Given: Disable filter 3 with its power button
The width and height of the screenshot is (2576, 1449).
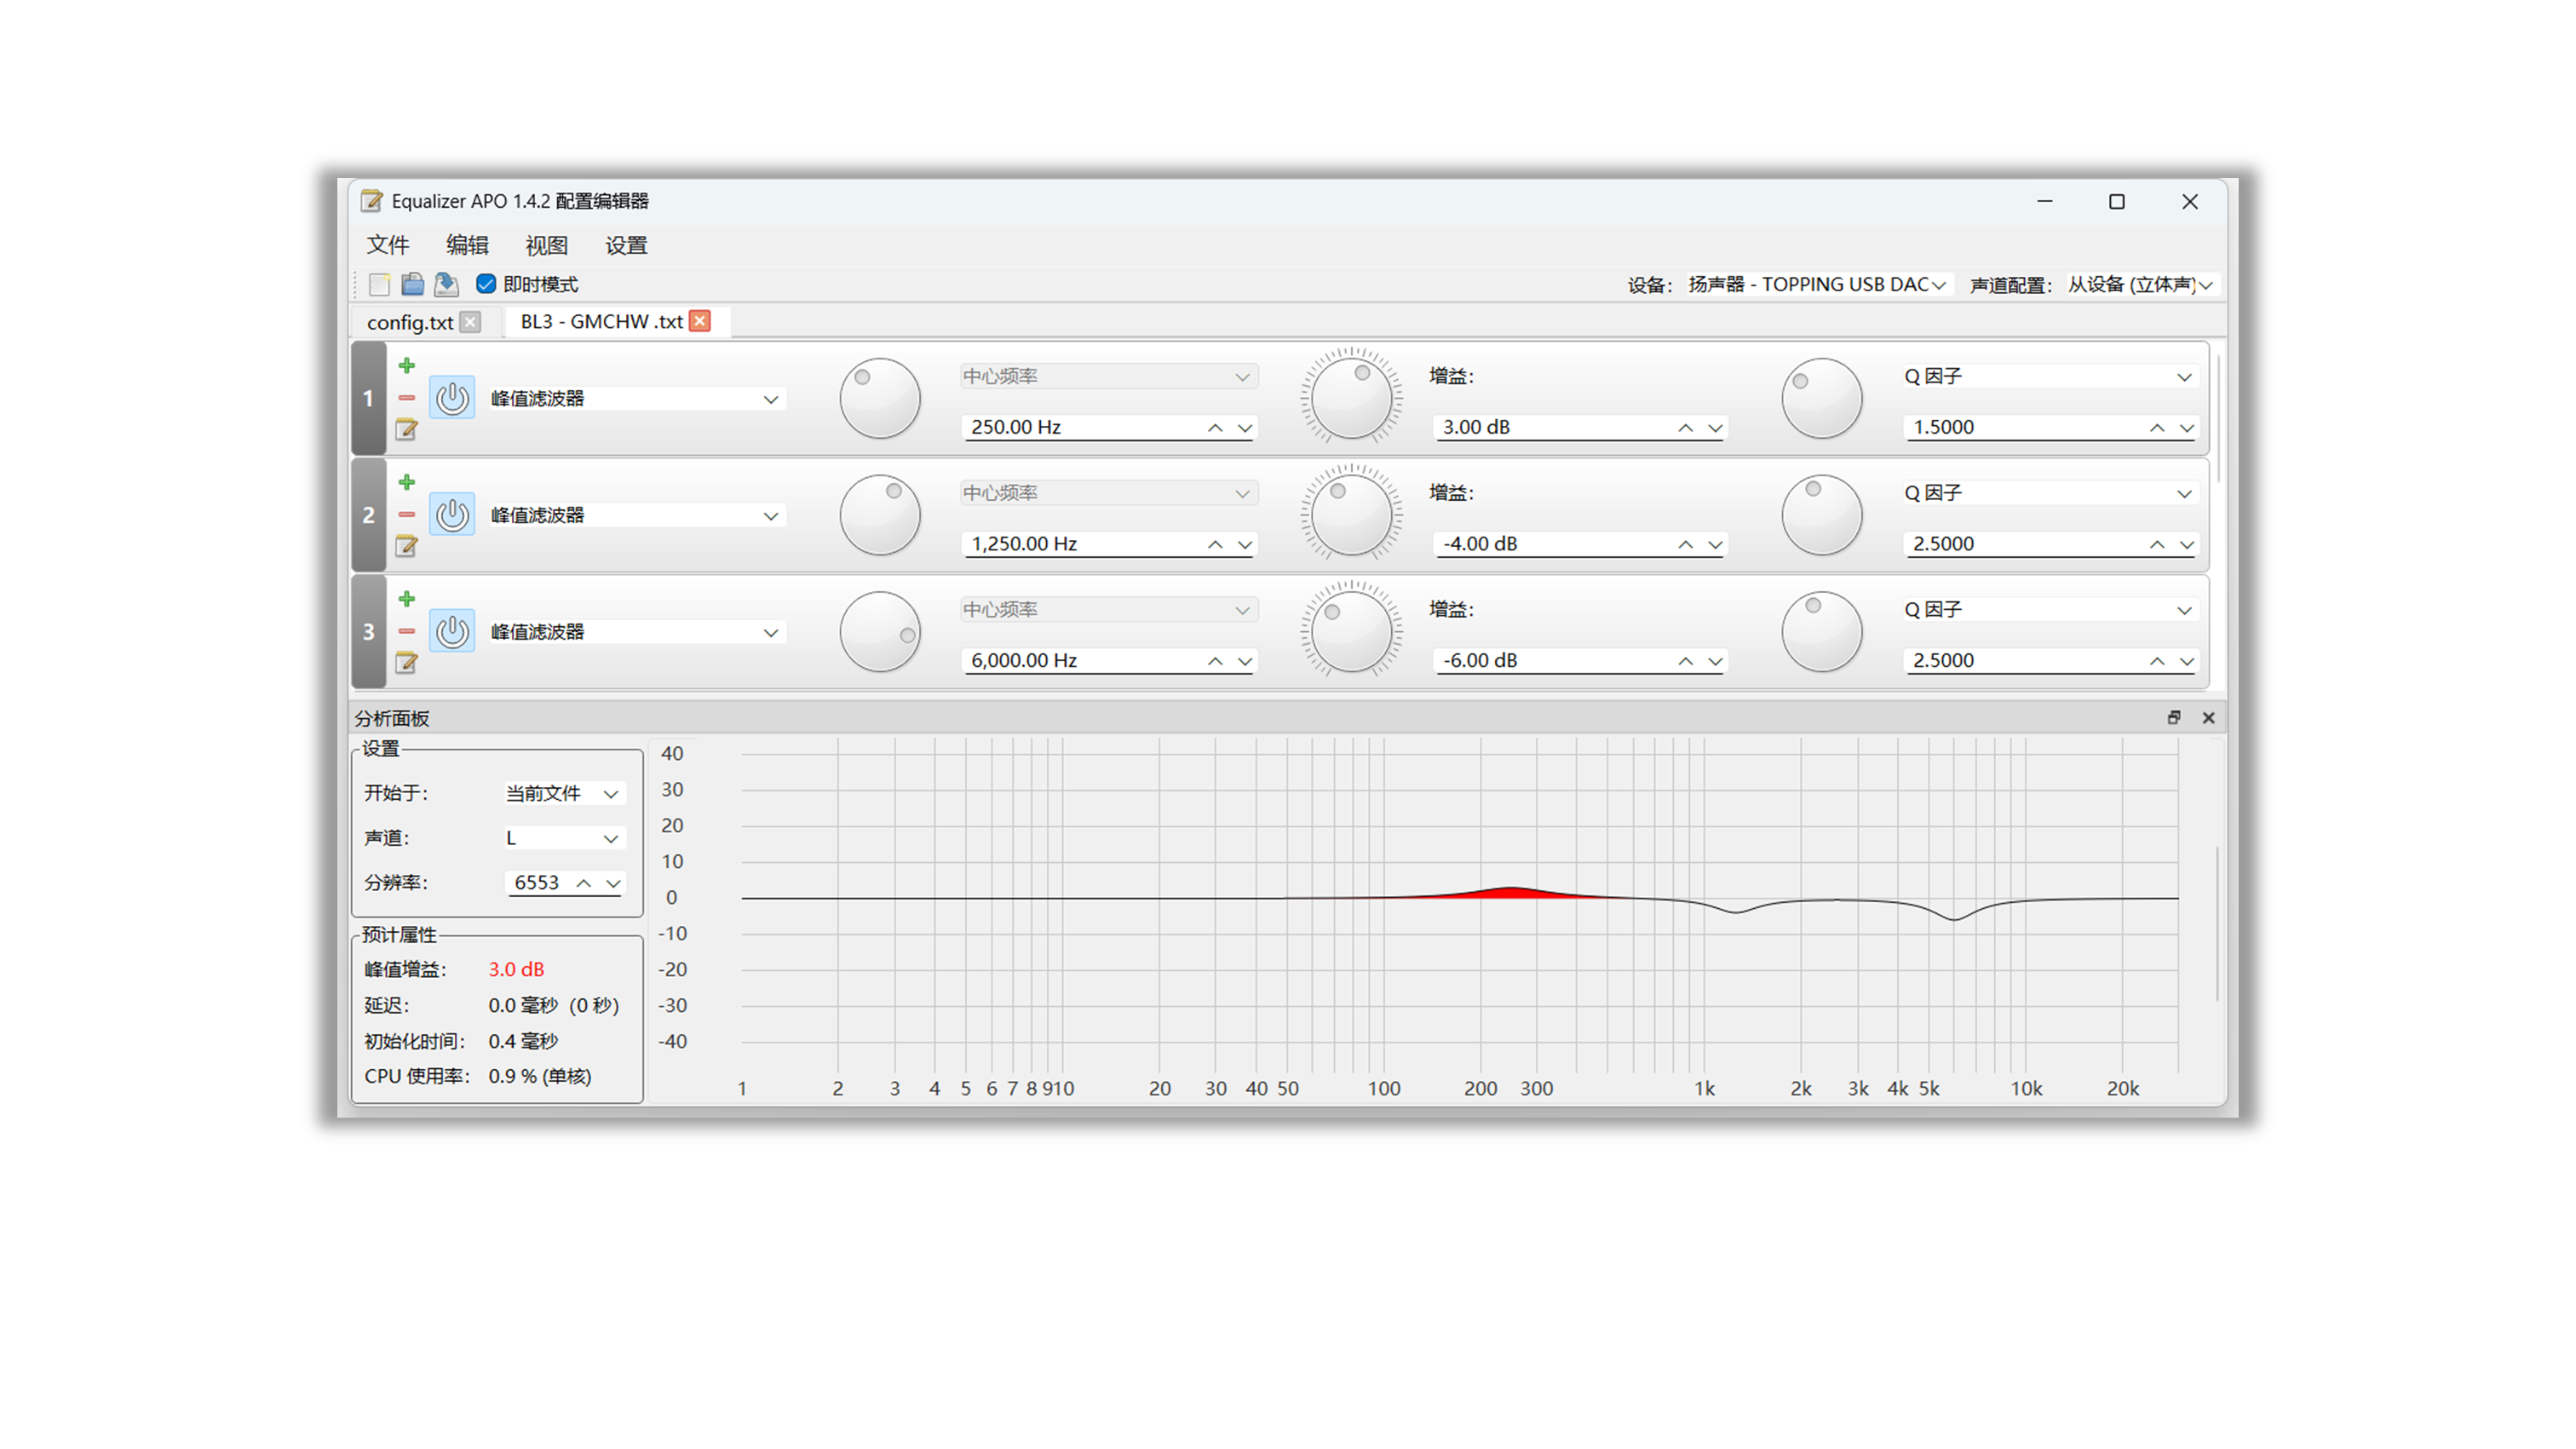Looking at the screenshot, I should [452, 632].
